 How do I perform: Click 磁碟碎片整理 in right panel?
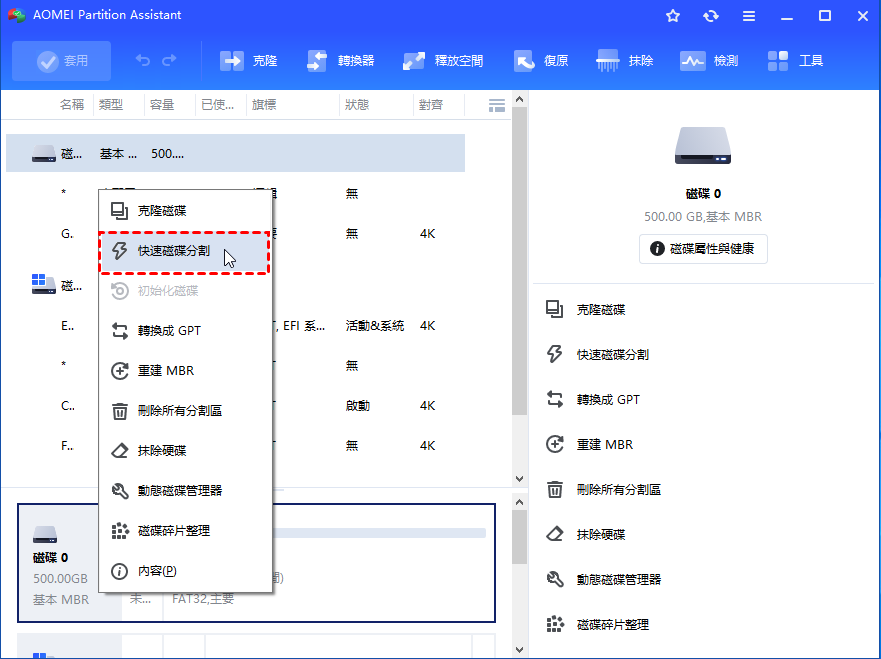tap(597, 624)
